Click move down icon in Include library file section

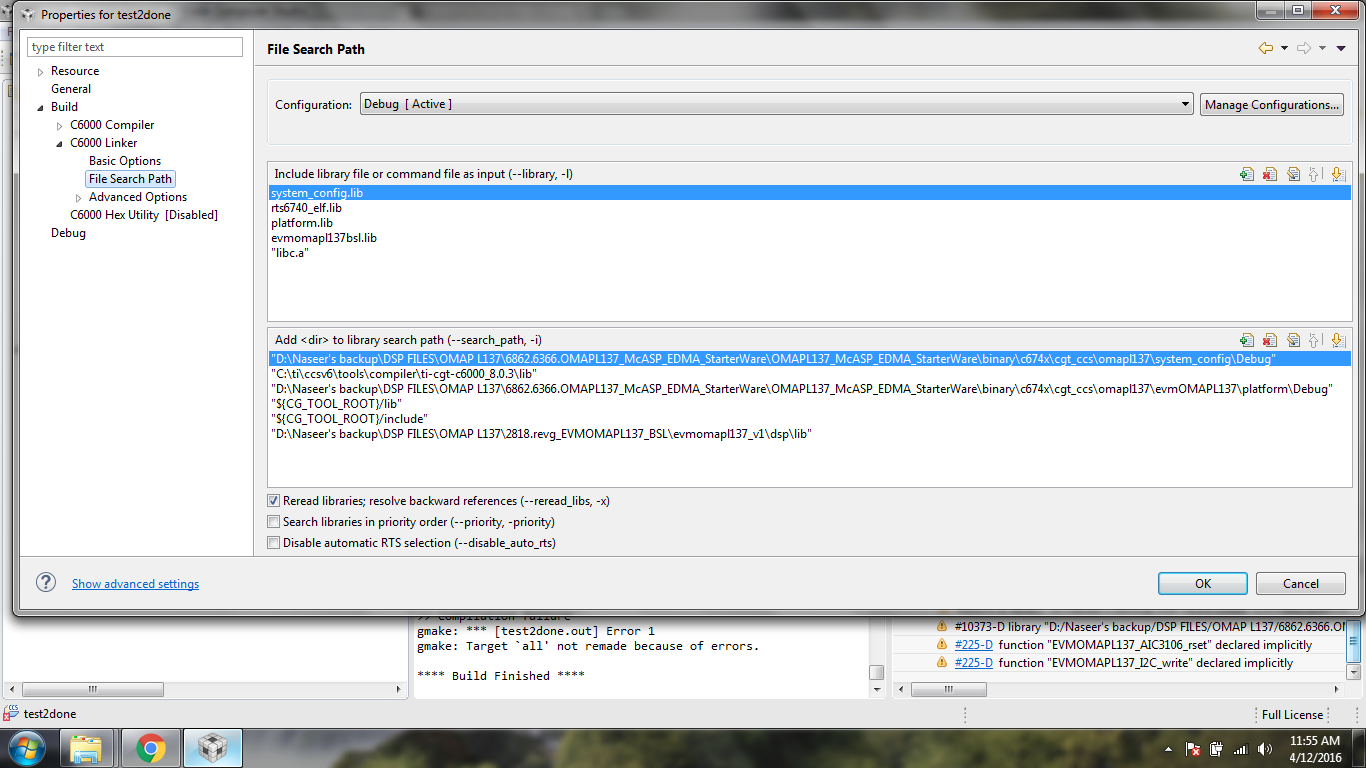point(1337,174)
